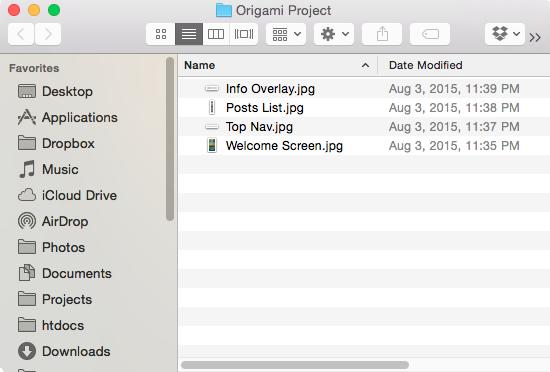Close the Origami Project window
The width and height of the screenshot is (550, 372).
point(14,10)
